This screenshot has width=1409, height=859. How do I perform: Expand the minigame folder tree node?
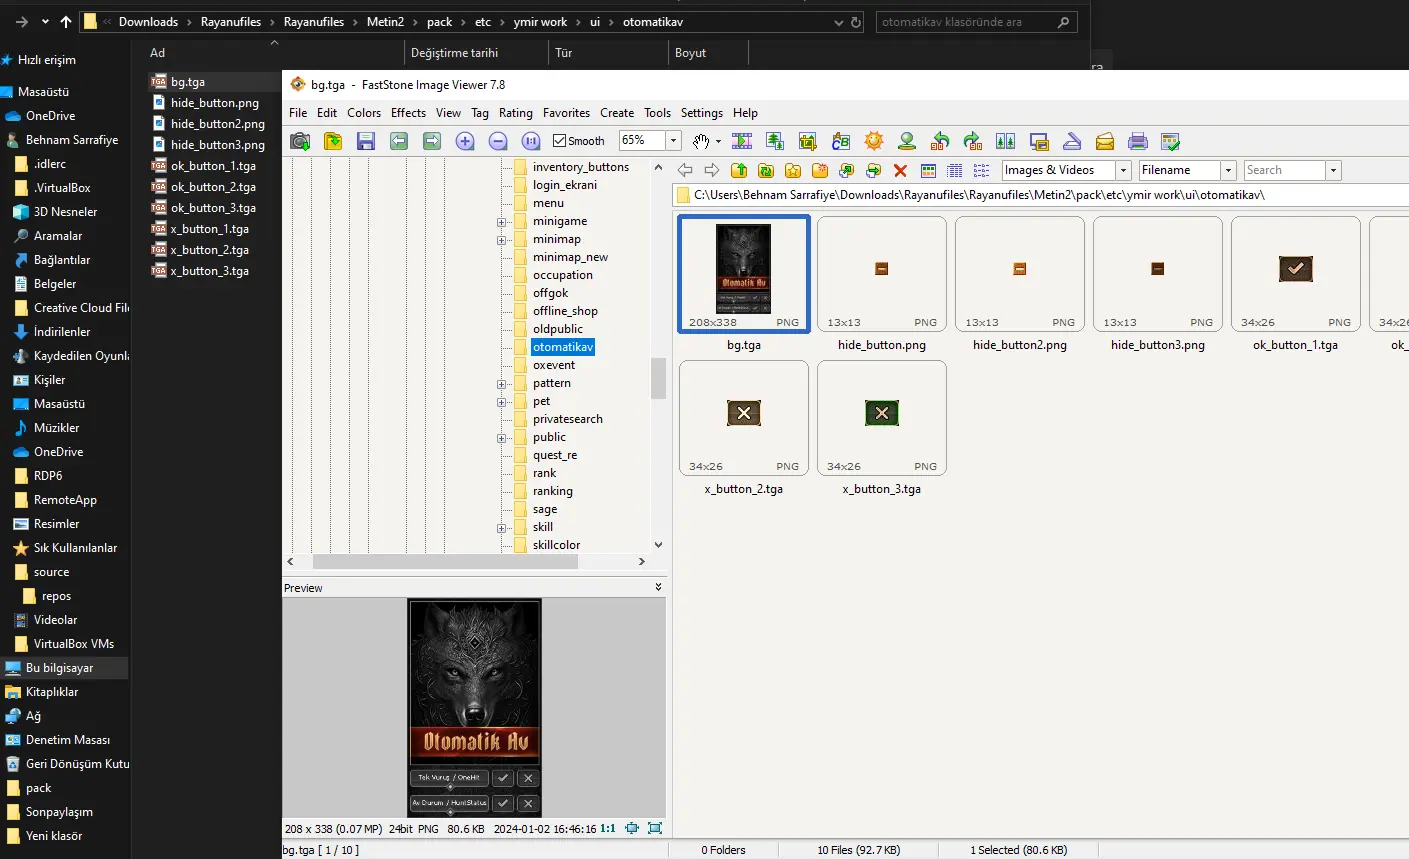tap(502, 221)
